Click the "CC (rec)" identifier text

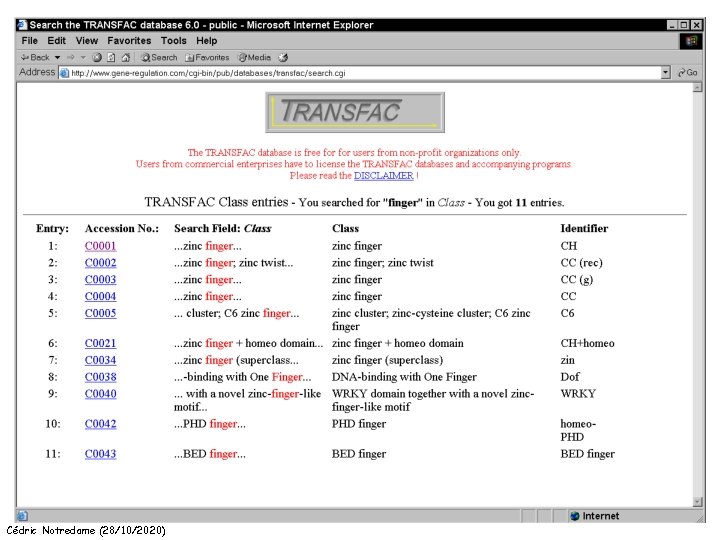click(581, 263)
